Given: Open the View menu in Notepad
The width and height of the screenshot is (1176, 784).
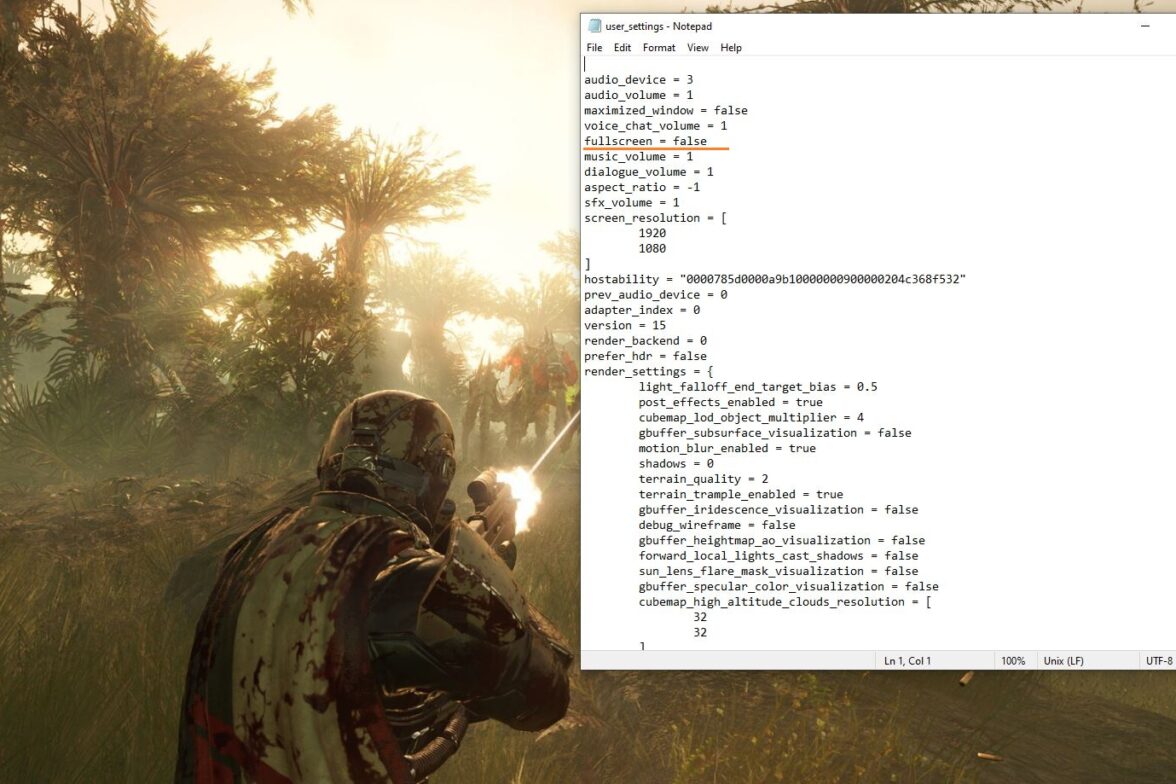Looking at the screenshot, I should coord(698,47).
